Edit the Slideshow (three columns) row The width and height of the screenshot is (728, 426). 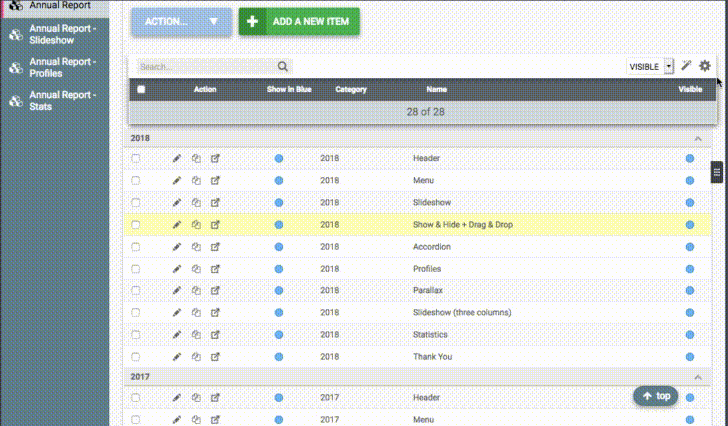177,313
